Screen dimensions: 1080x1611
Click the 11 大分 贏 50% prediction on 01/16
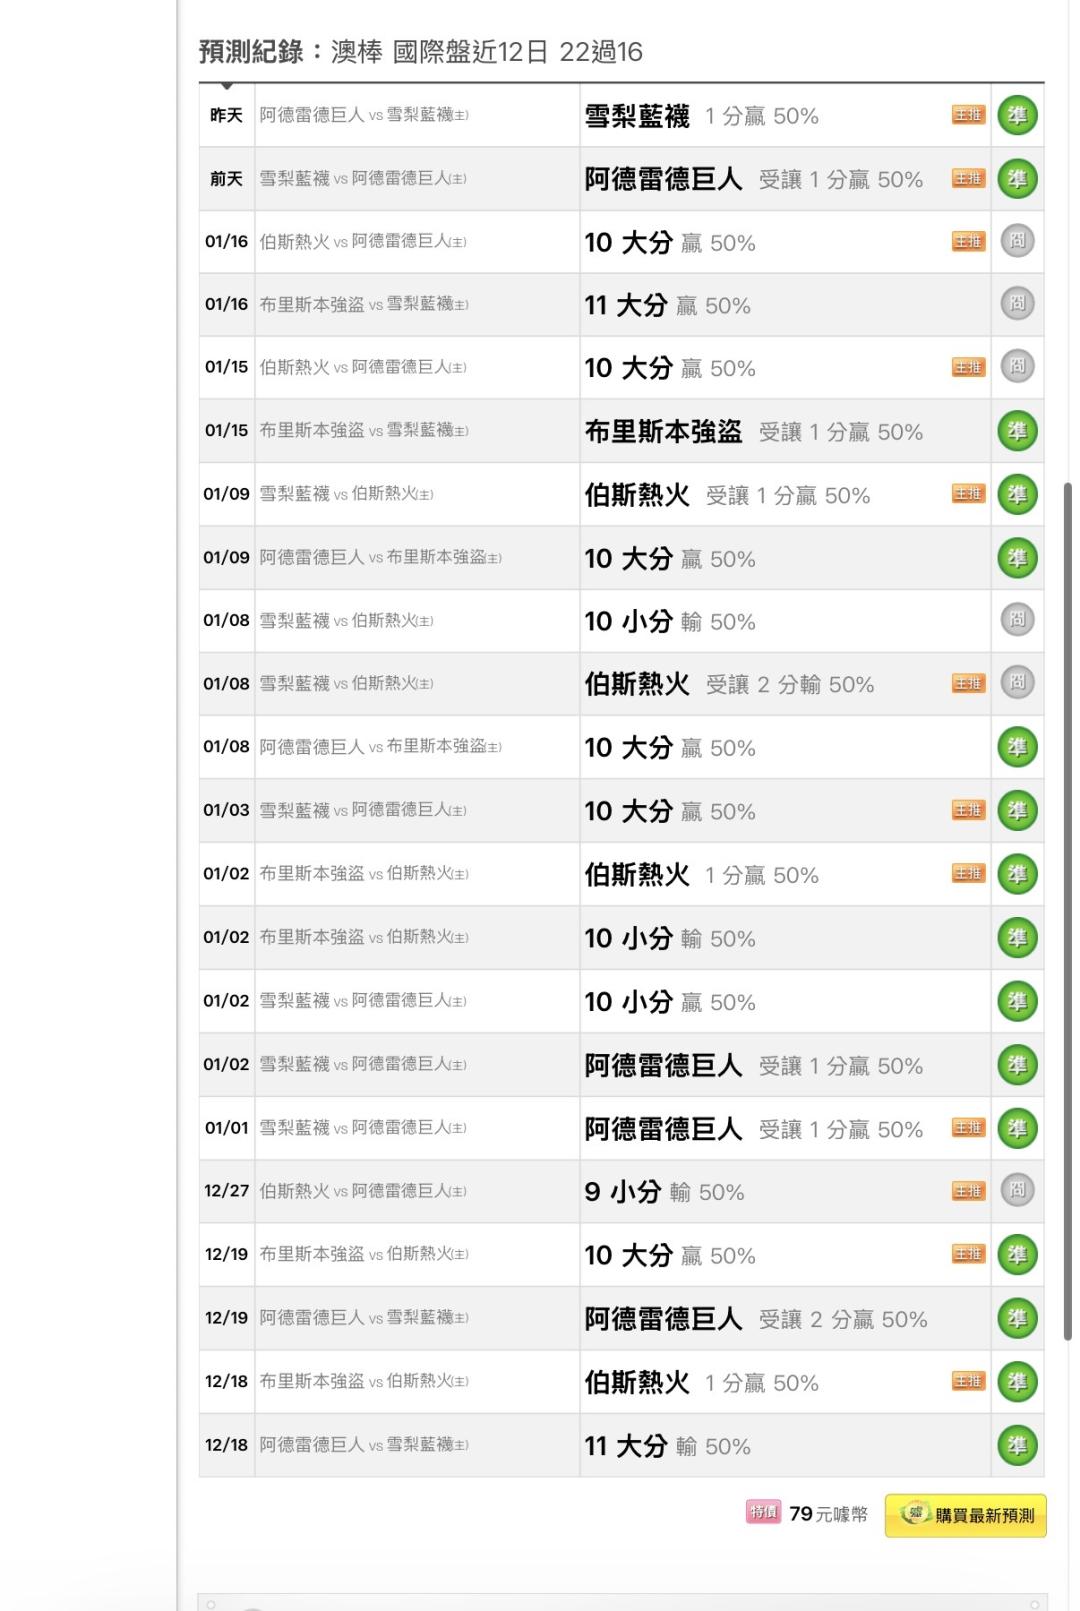(667, 305)
